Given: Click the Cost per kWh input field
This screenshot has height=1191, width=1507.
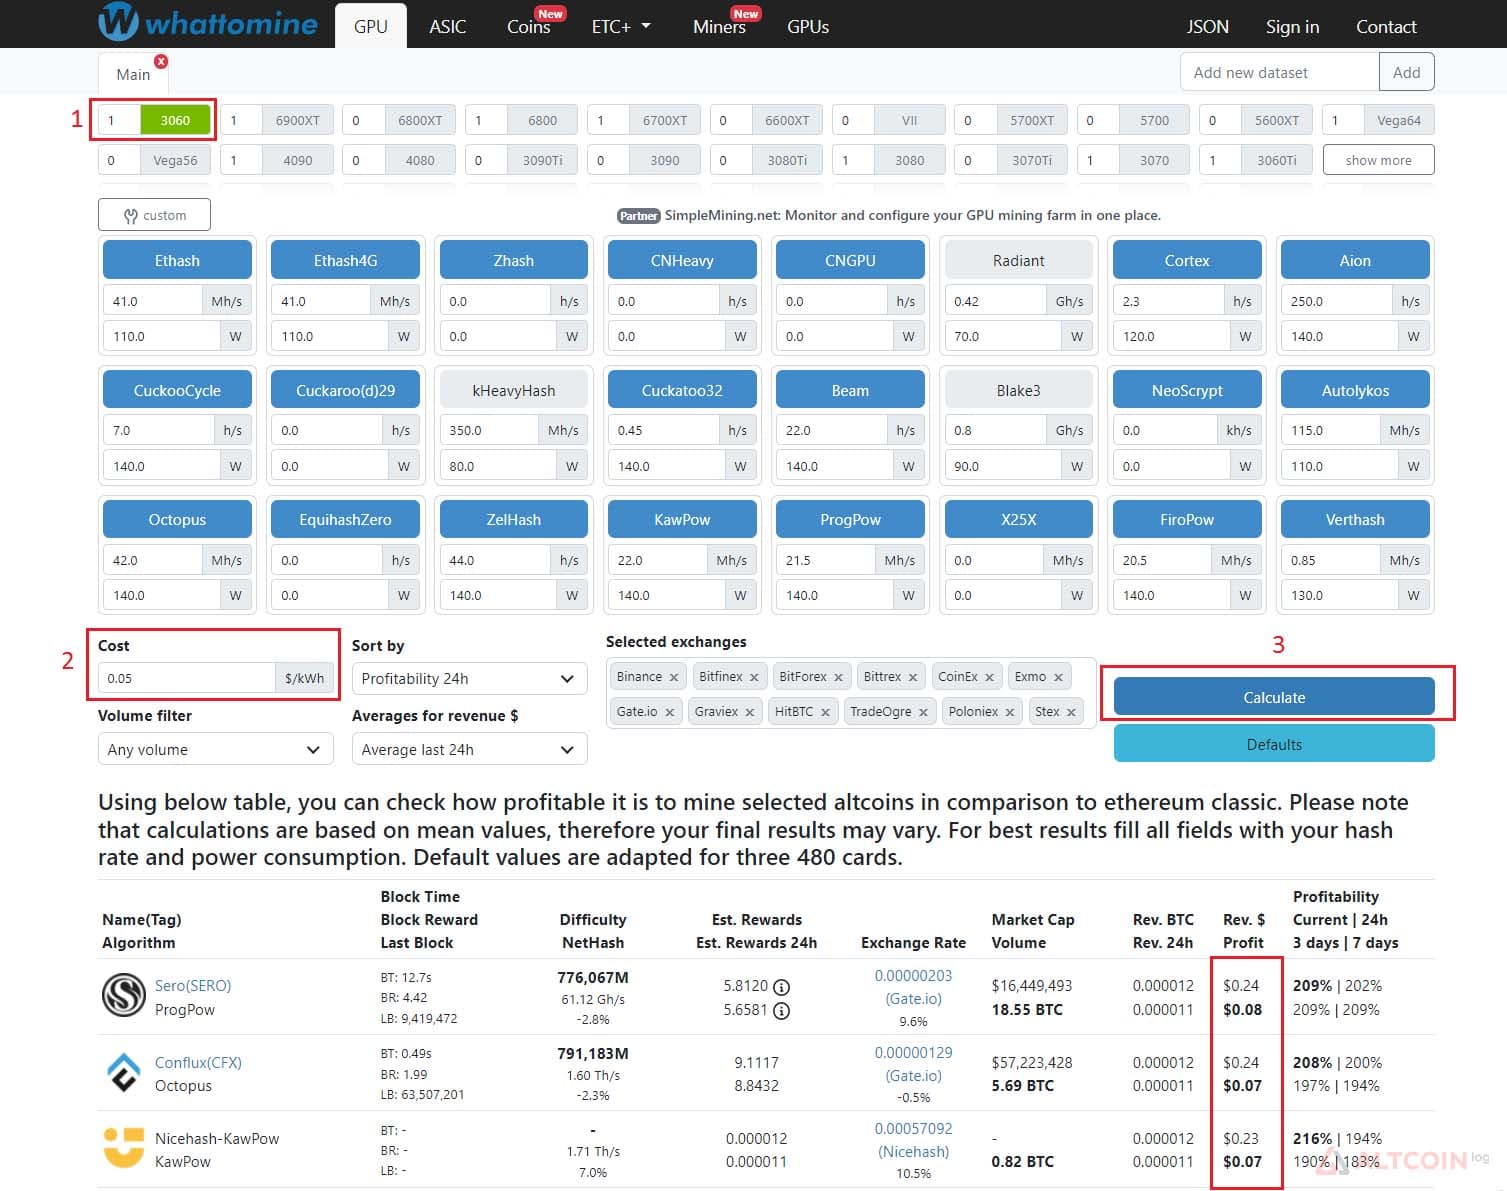Looking at the screenshot, I should click(x=186, y=678).
